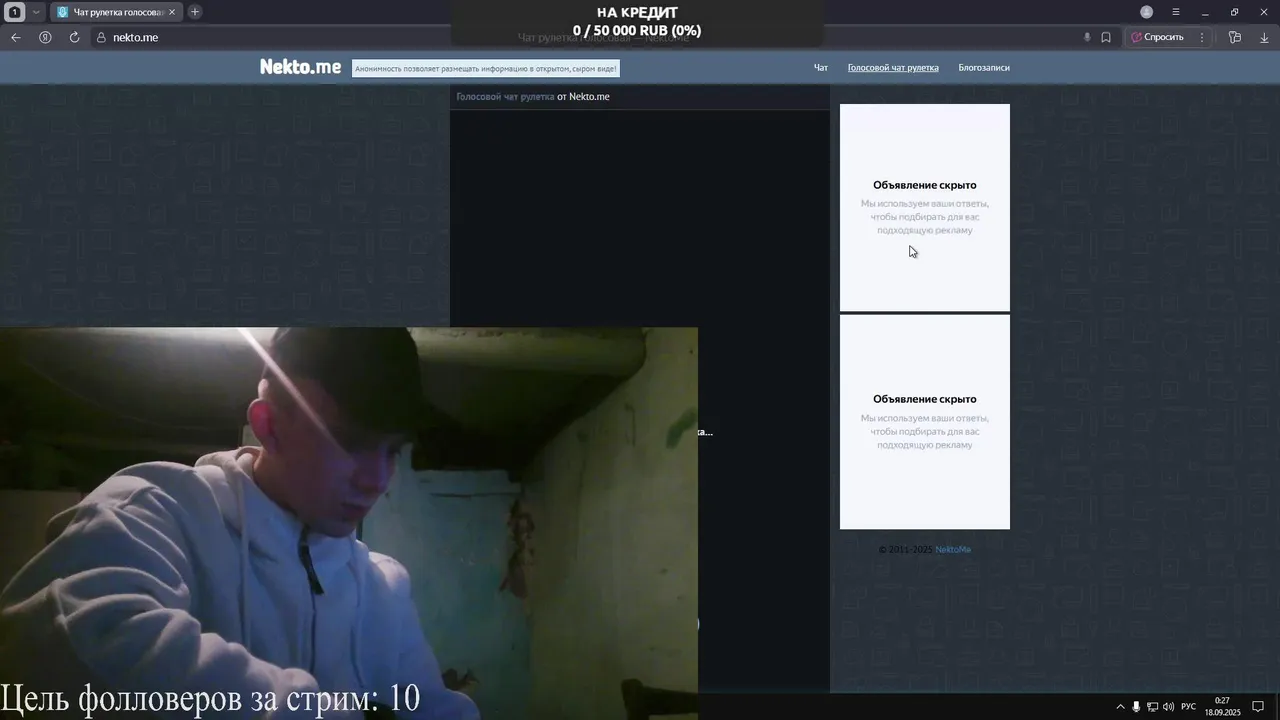Click the microphone tray icon
The width and height of the screenshot is (1280, 720).
(1136, 707)
